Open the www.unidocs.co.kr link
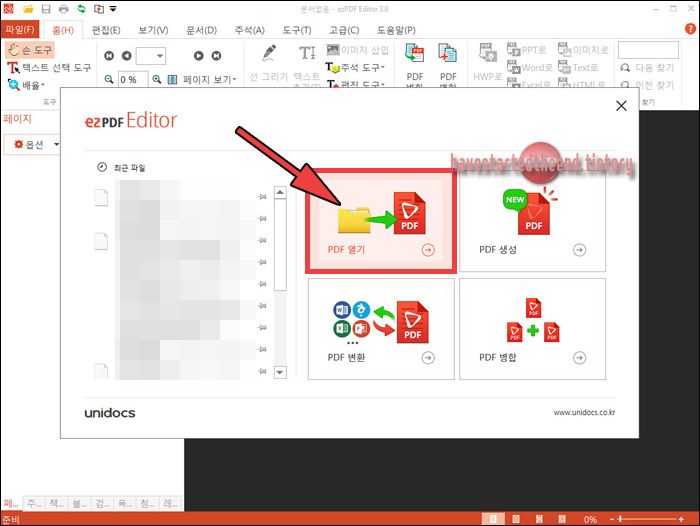Screen dimensions: 700x526 584,412
